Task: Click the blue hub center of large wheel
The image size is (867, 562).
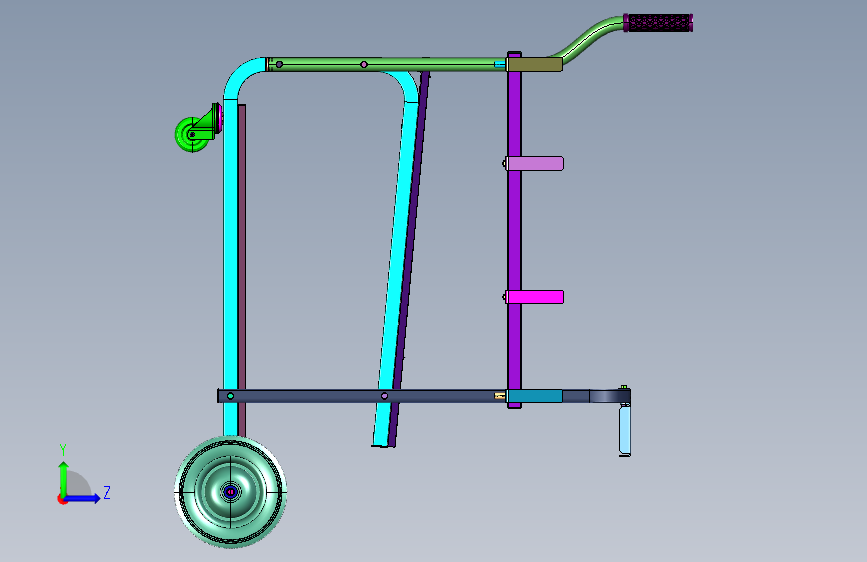Action: coord(231,492)
